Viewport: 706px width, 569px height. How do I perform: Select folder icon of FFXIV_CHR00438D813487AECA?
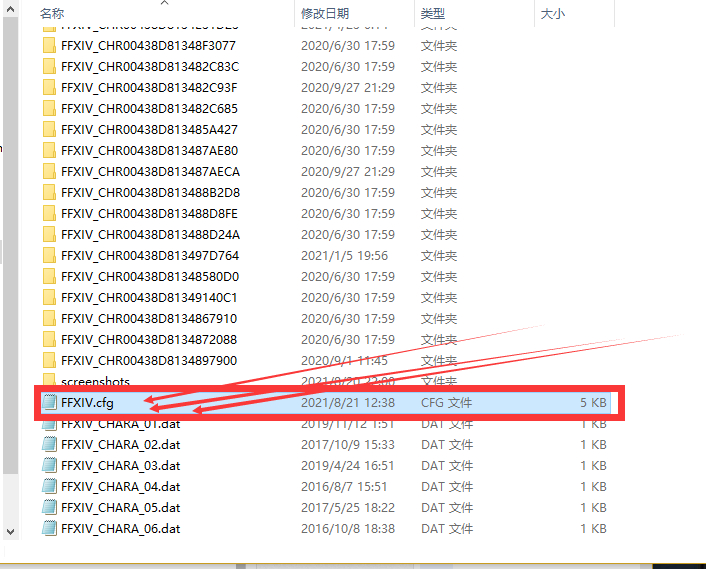pos(49,172)
